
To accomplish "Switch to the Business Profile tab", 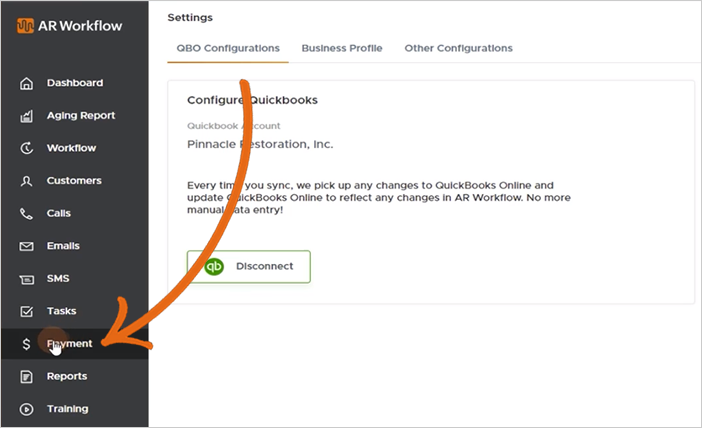I will click(342, 48).
